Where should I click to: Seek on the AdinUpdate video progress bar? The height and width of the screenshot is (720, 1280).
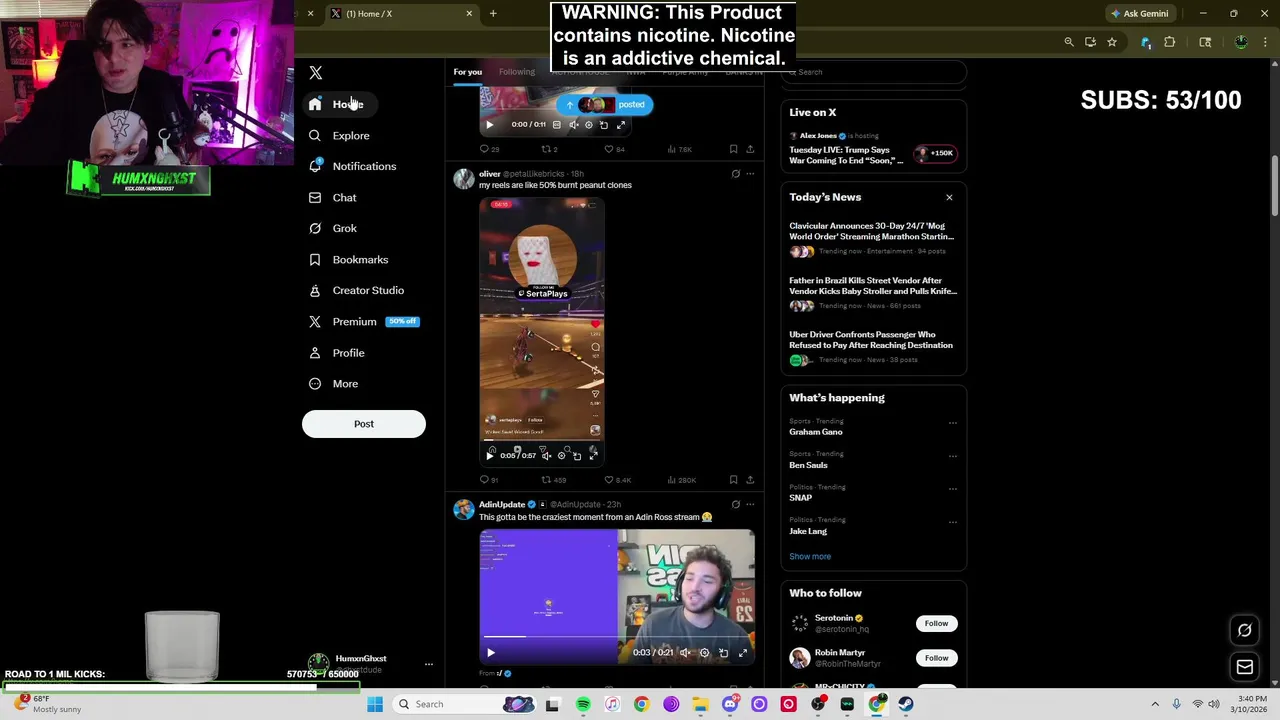pyautogui.click(x=618, y=636)
